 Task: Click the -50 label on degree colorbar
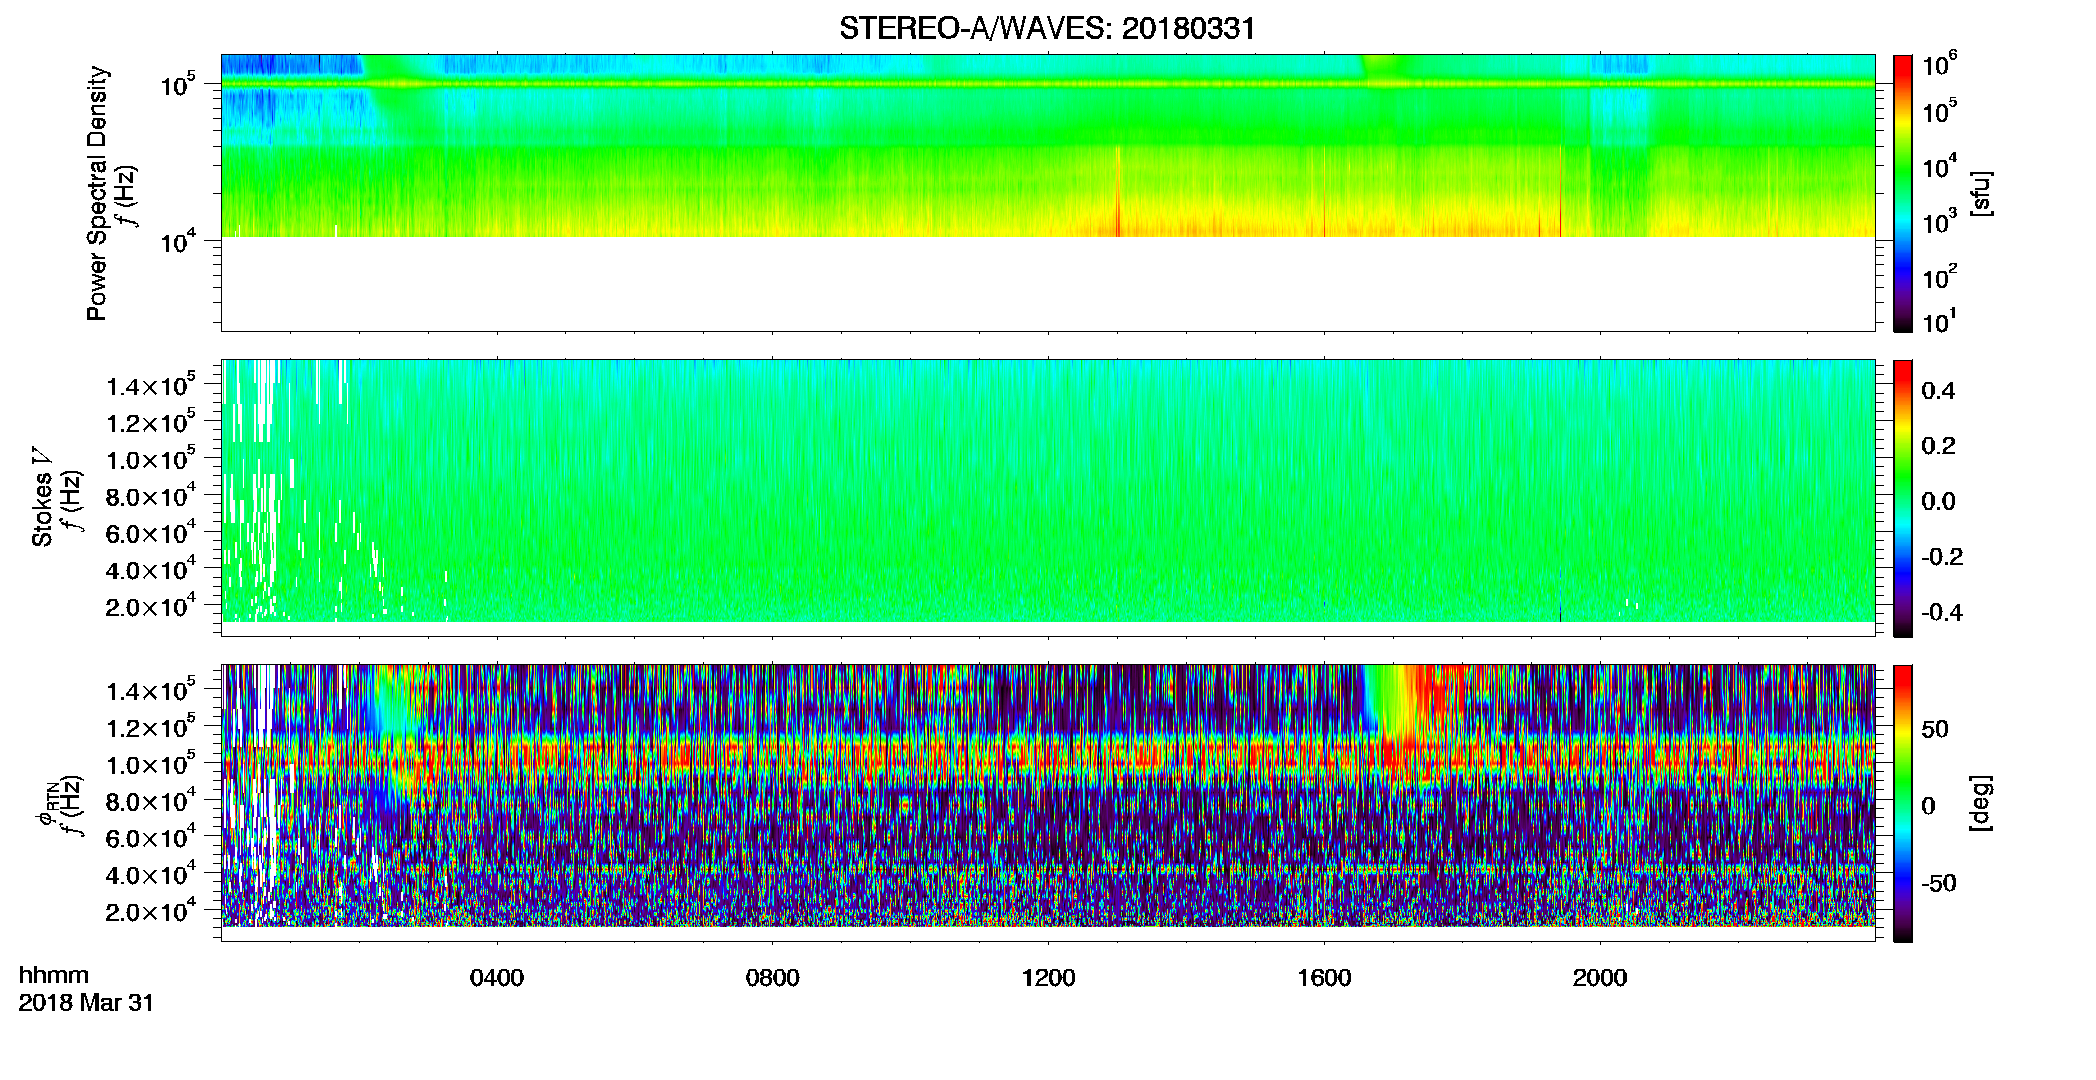pyautogui.click(x=1939, y=884)
